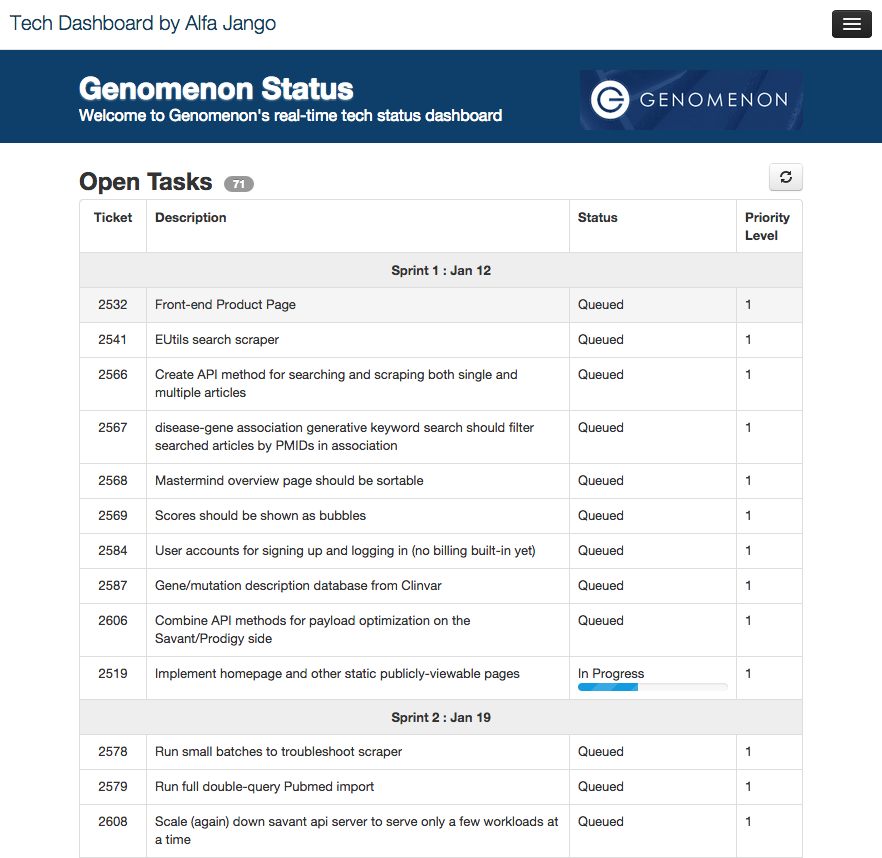The height and width of the screenshot is (858, 882).
Task: Click Scores should be shown as bubbles
Action: click(x=260, y=515)
